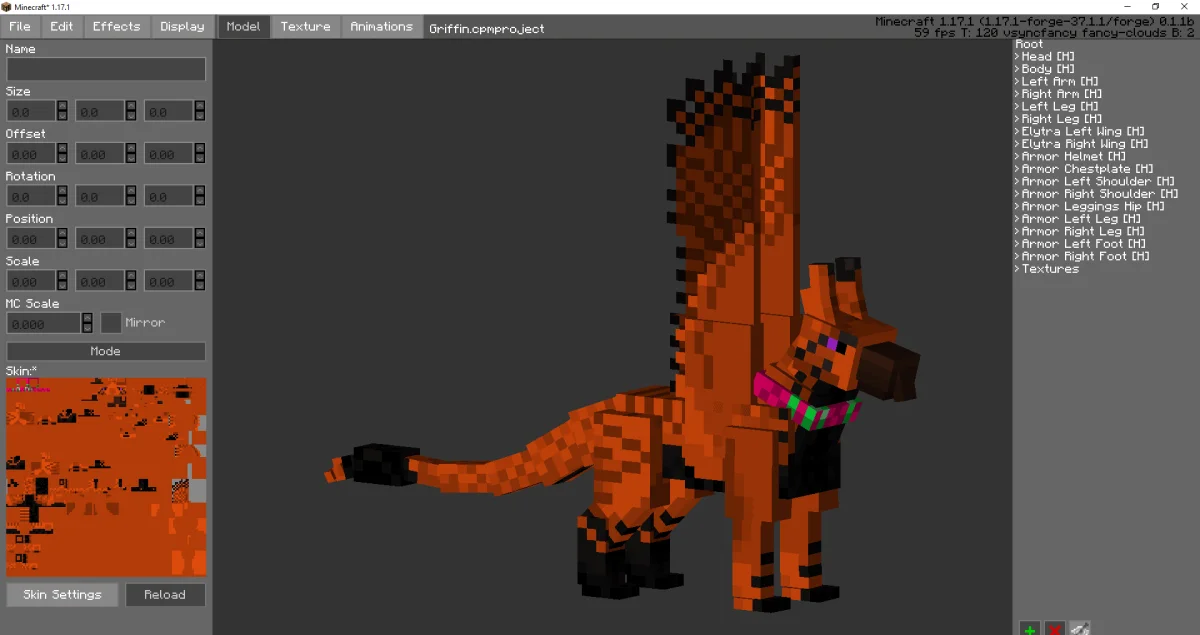Click the Size Y input field
This screenshot has height=635, width=1200.
(x=100, y=112)
